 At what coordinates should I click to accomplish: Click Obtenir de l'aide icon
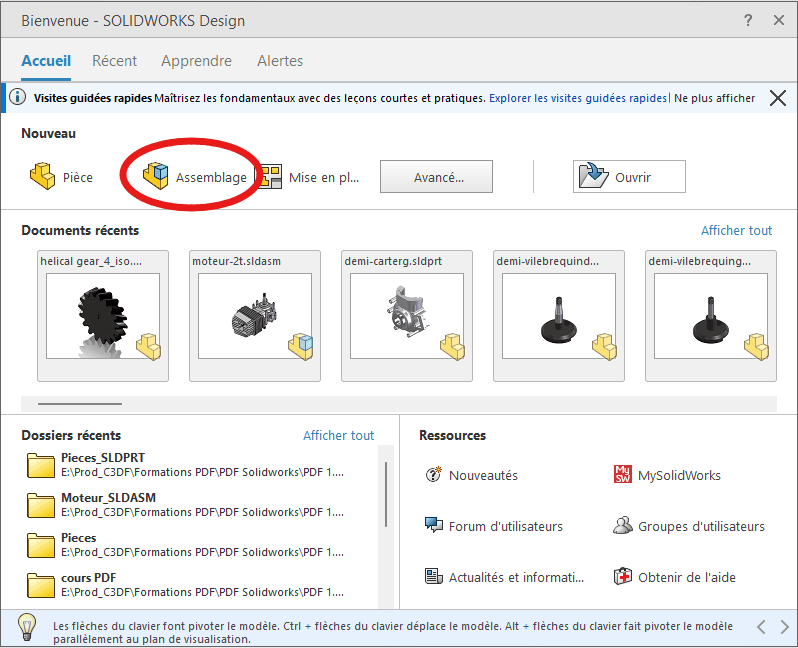(622, 577)
